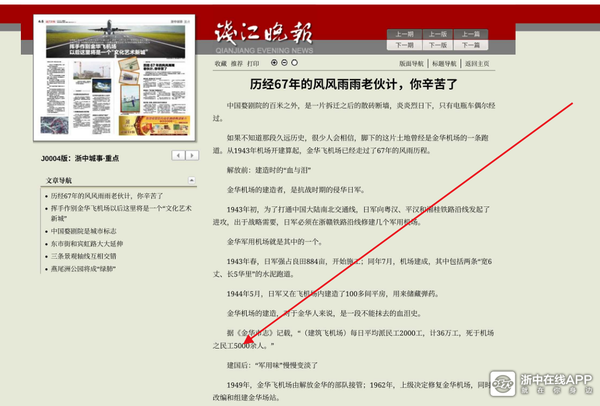Open article 挥手作别金华飞机场 in sidebar
Screen dimensions: 600x406
point(121,213)
